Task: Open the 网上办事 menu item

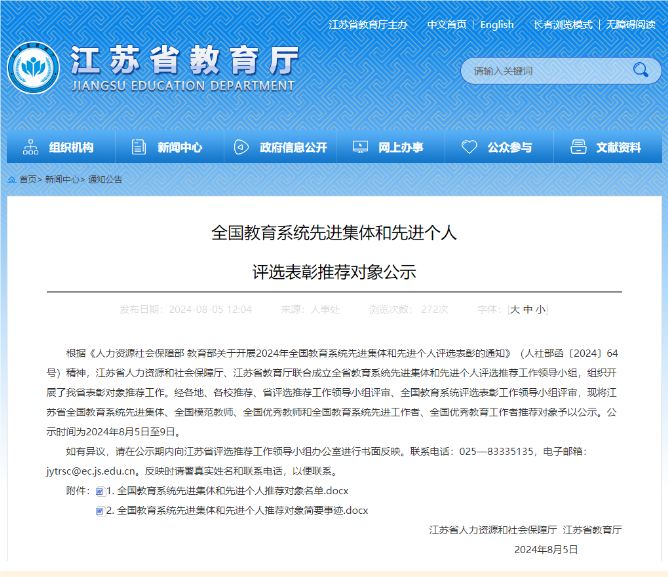Action: 400,147
